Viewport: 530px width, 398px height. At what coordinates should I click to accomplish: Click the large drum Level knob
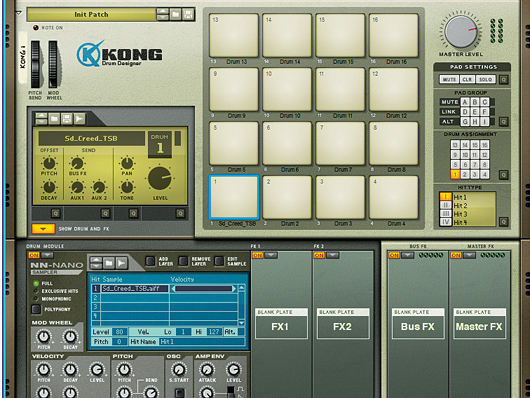[x=160, y=178]
